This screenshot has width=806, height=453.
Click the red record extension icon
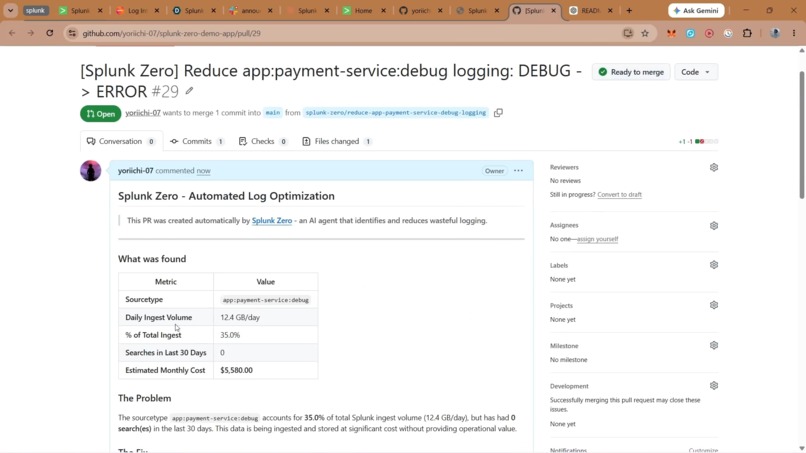pos(709,33)
